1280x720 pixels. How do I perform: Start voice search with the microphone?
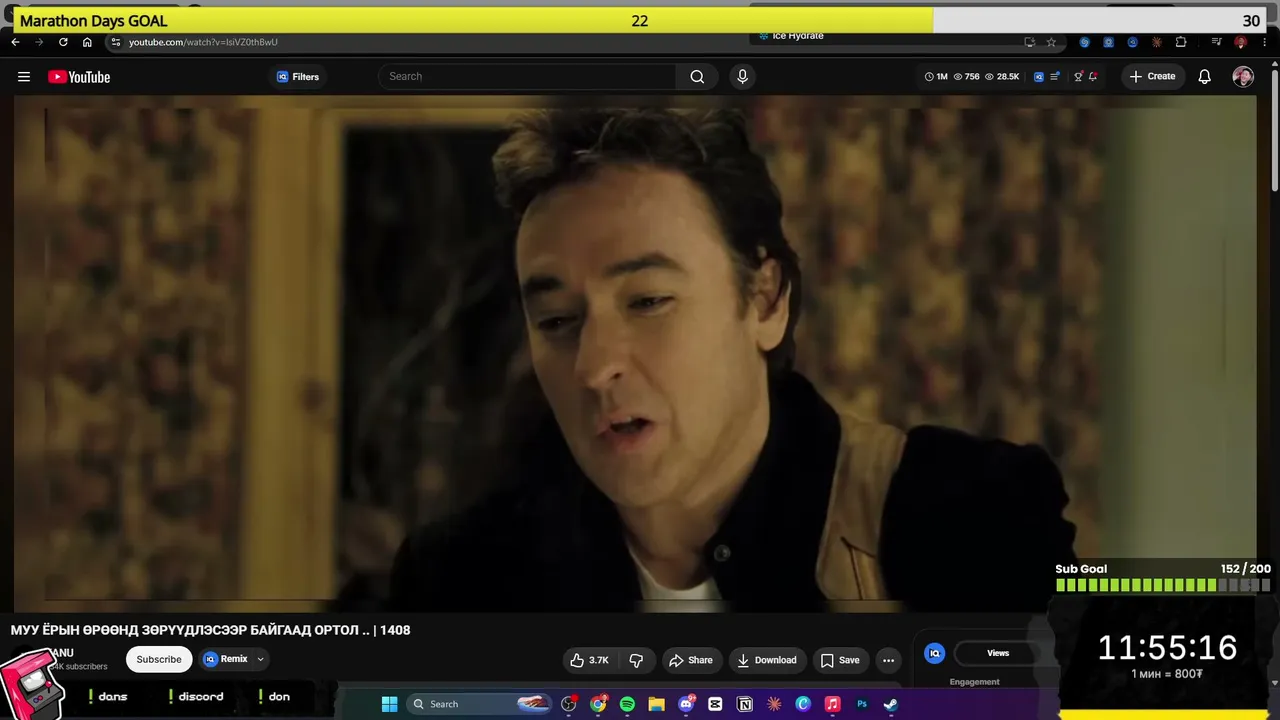coord(742,77)
